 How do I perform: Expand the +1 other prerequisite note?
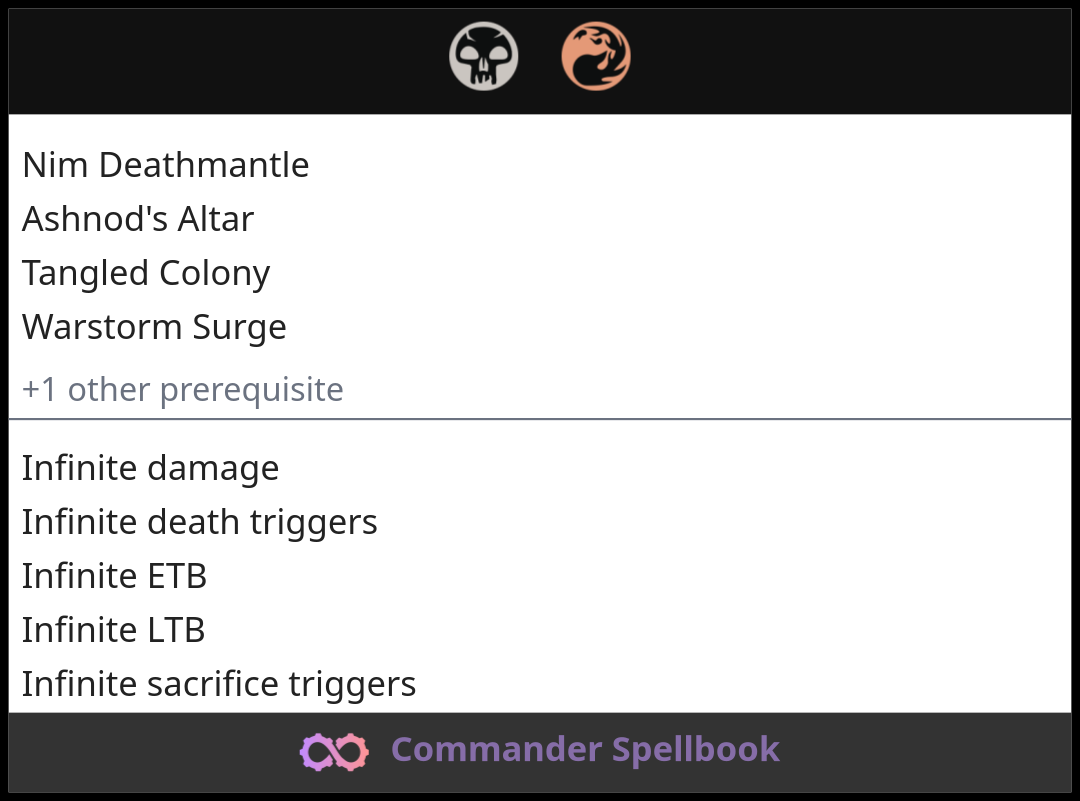tap(183, 390)
